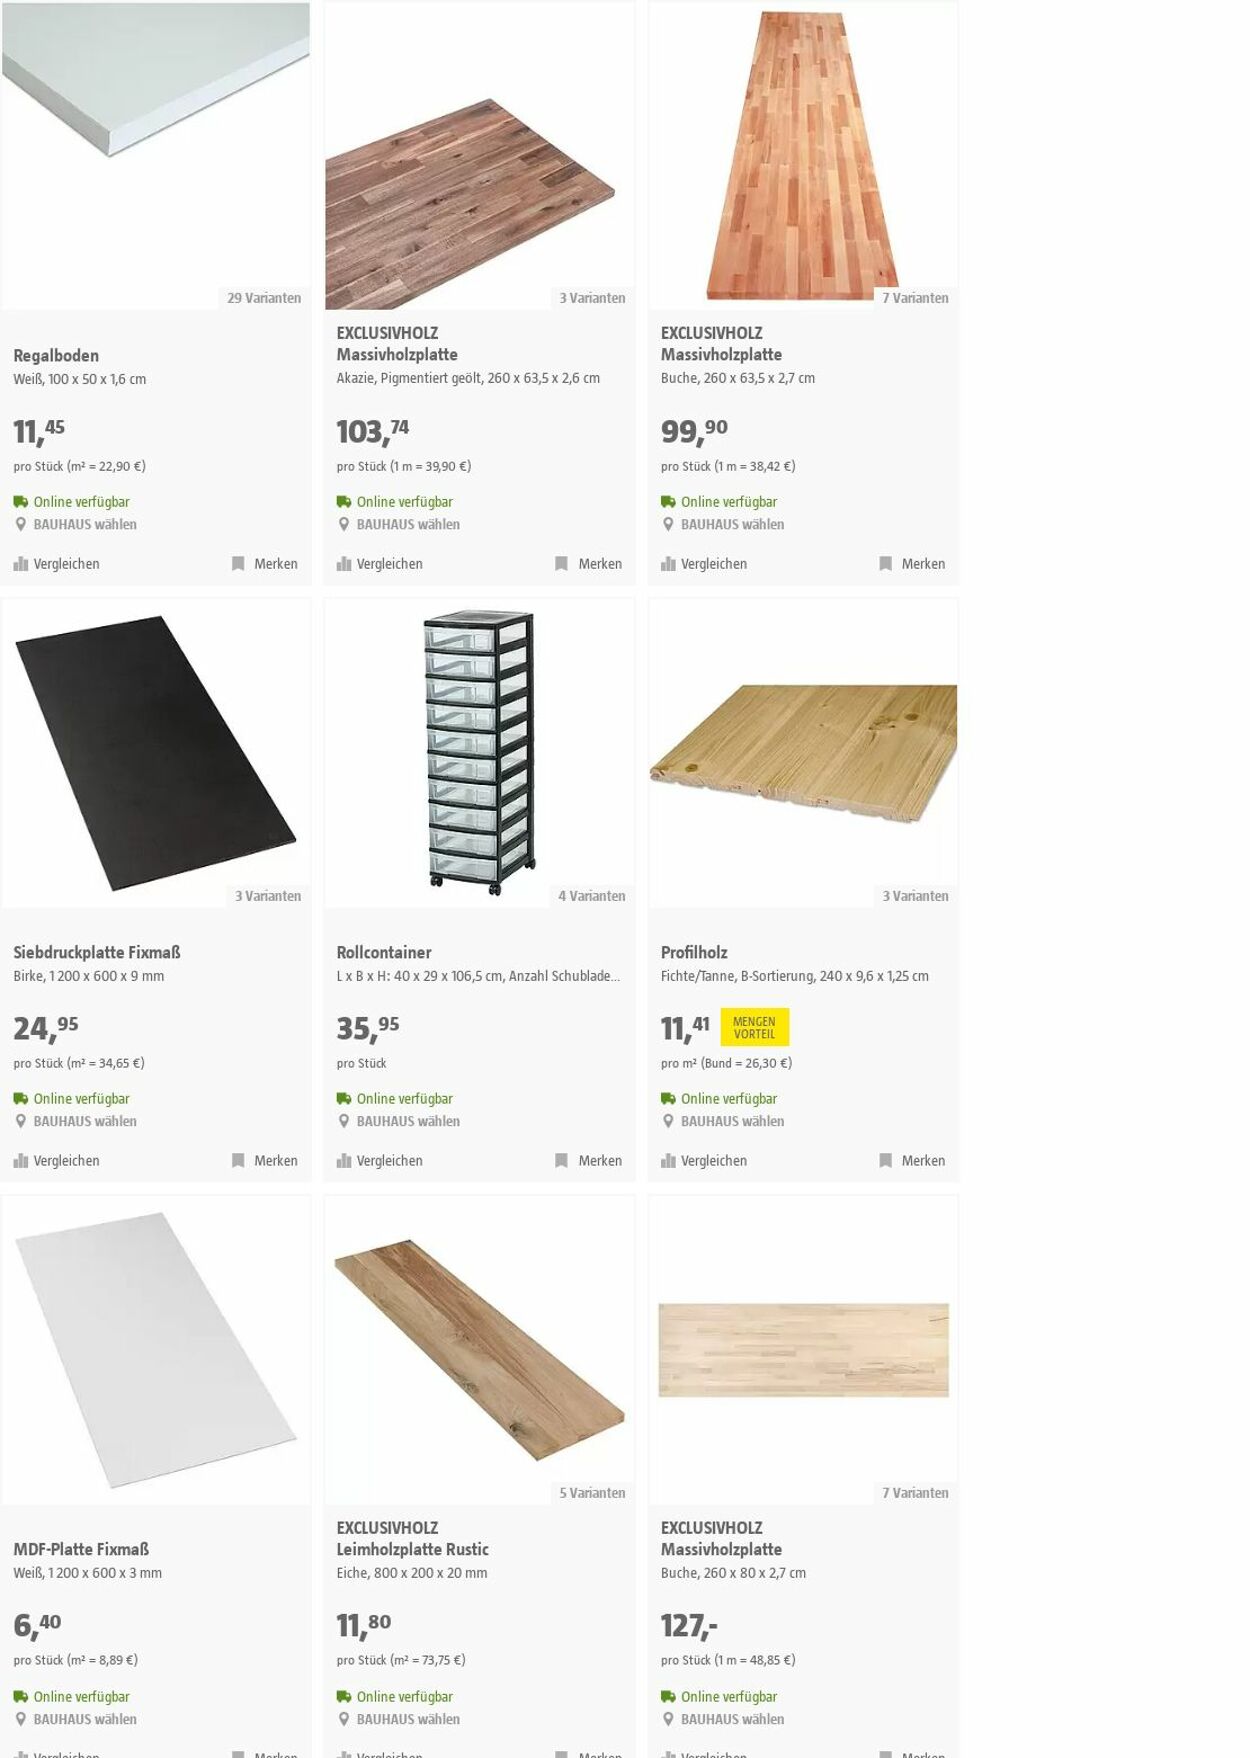
Task: Open 29 Varianten badge on Regalboden
Action: pyautogui.click(x=264, y=298)
